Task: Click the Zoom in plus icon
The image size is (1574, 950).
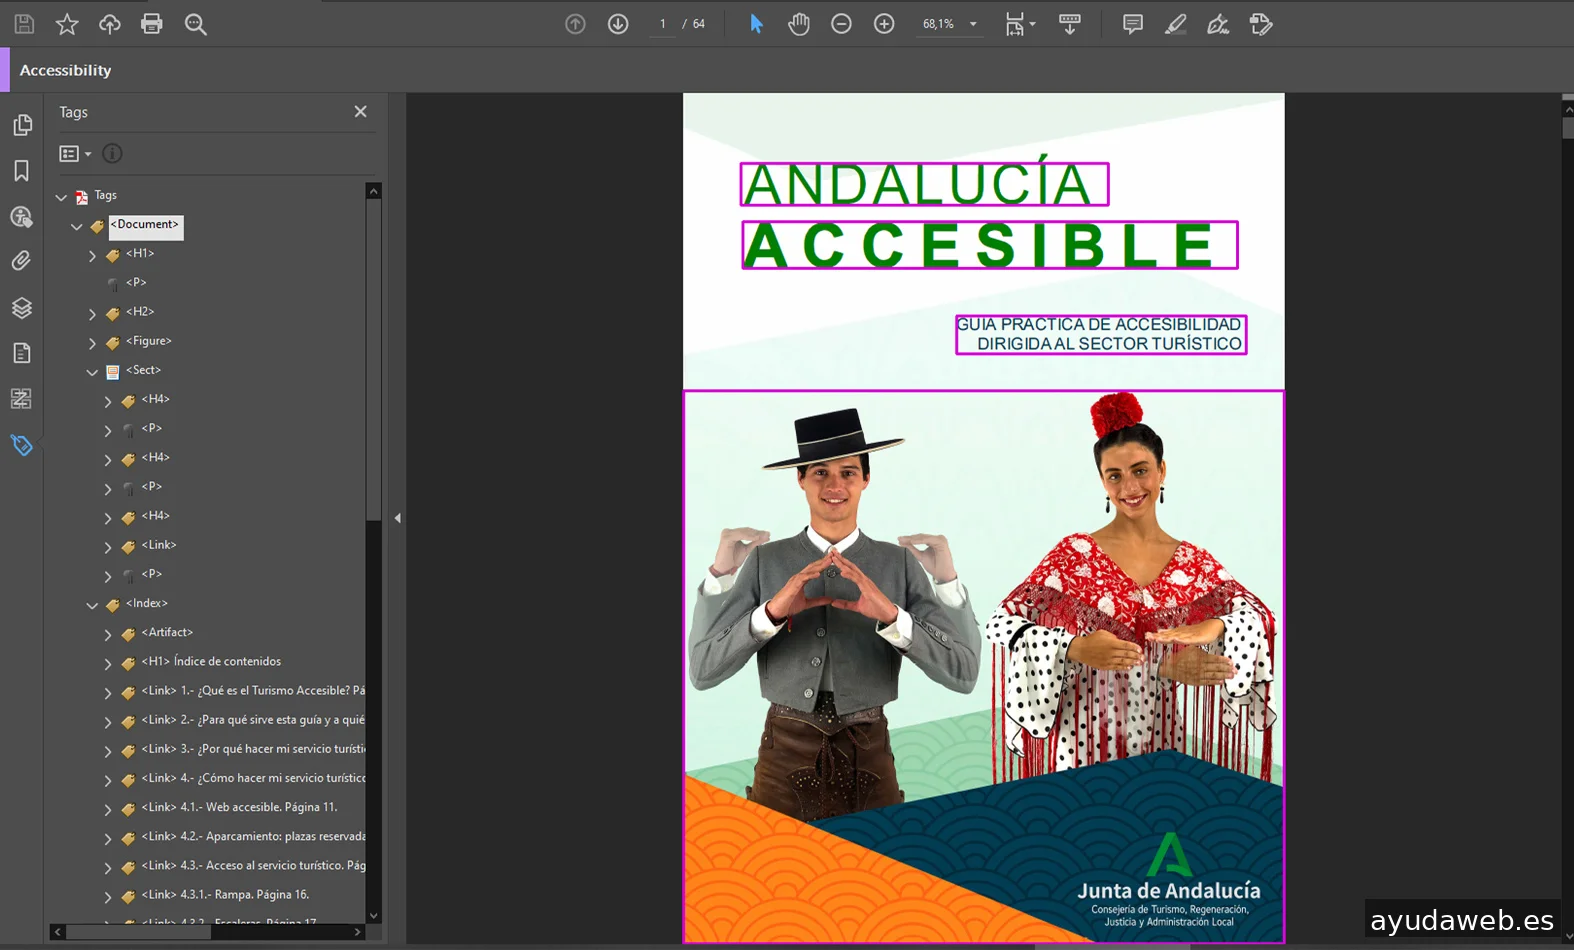Action: point(884,24)
